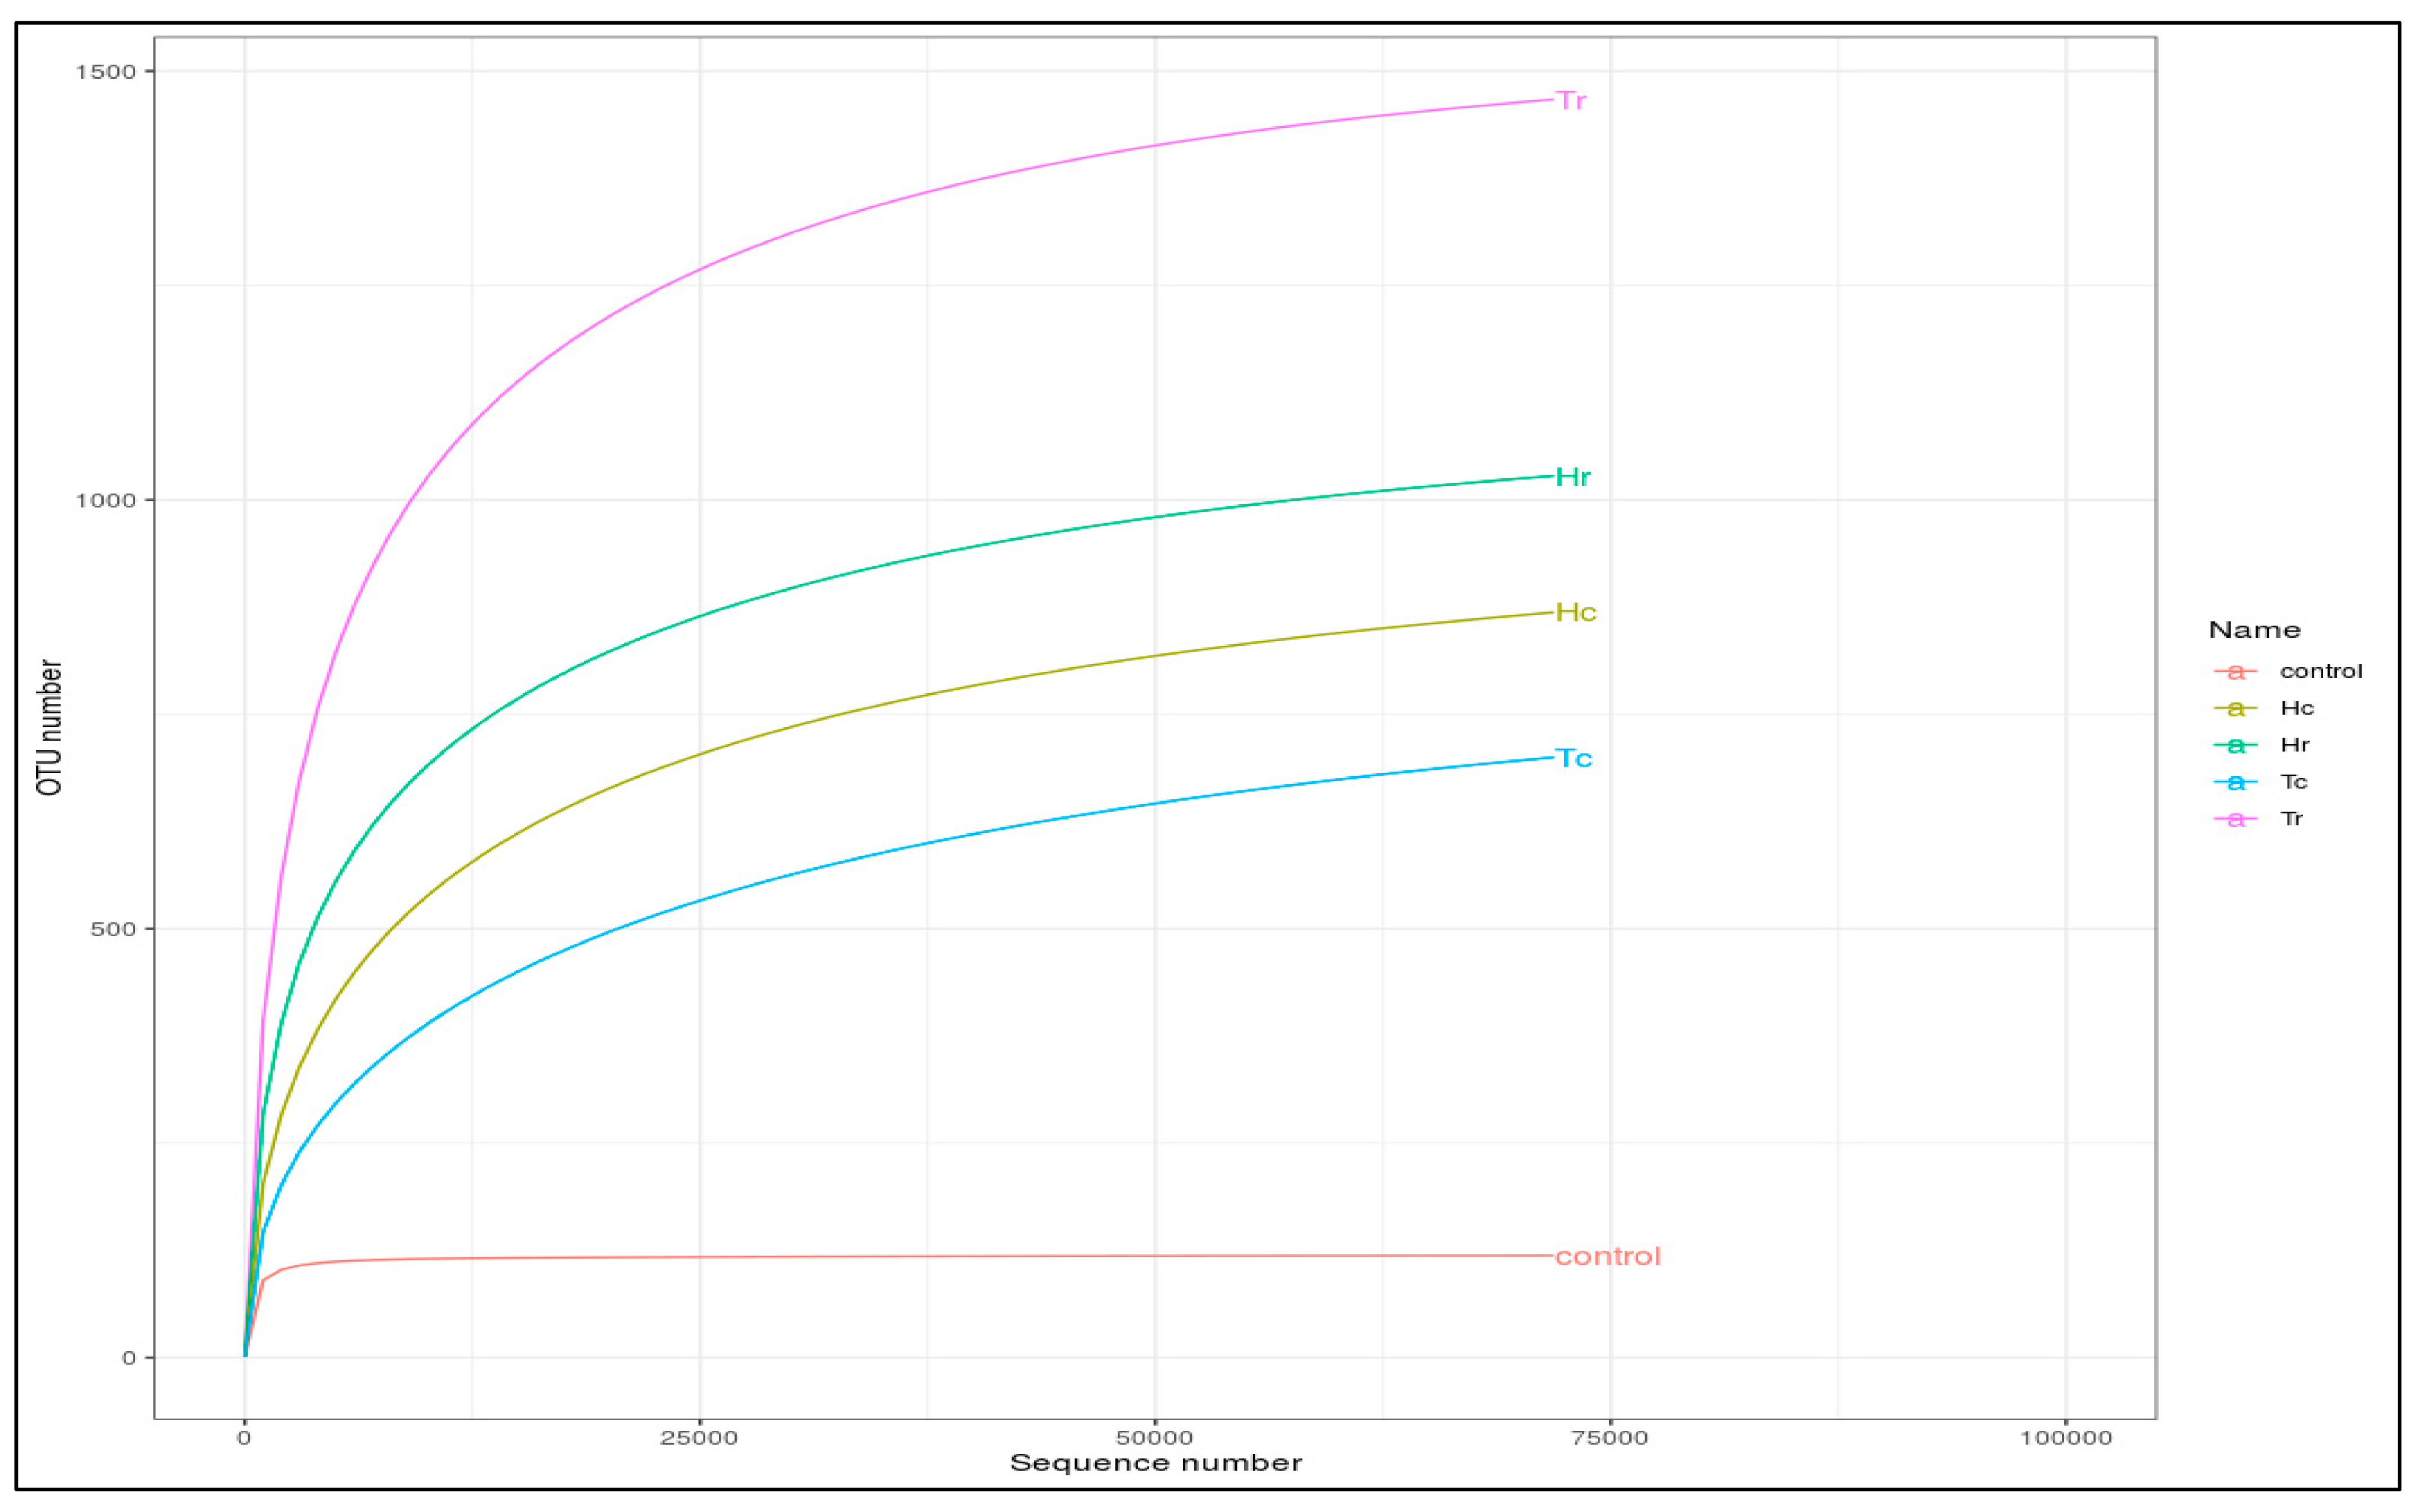Click the 1500 y-axis tick label

click(x=105, y=72)
